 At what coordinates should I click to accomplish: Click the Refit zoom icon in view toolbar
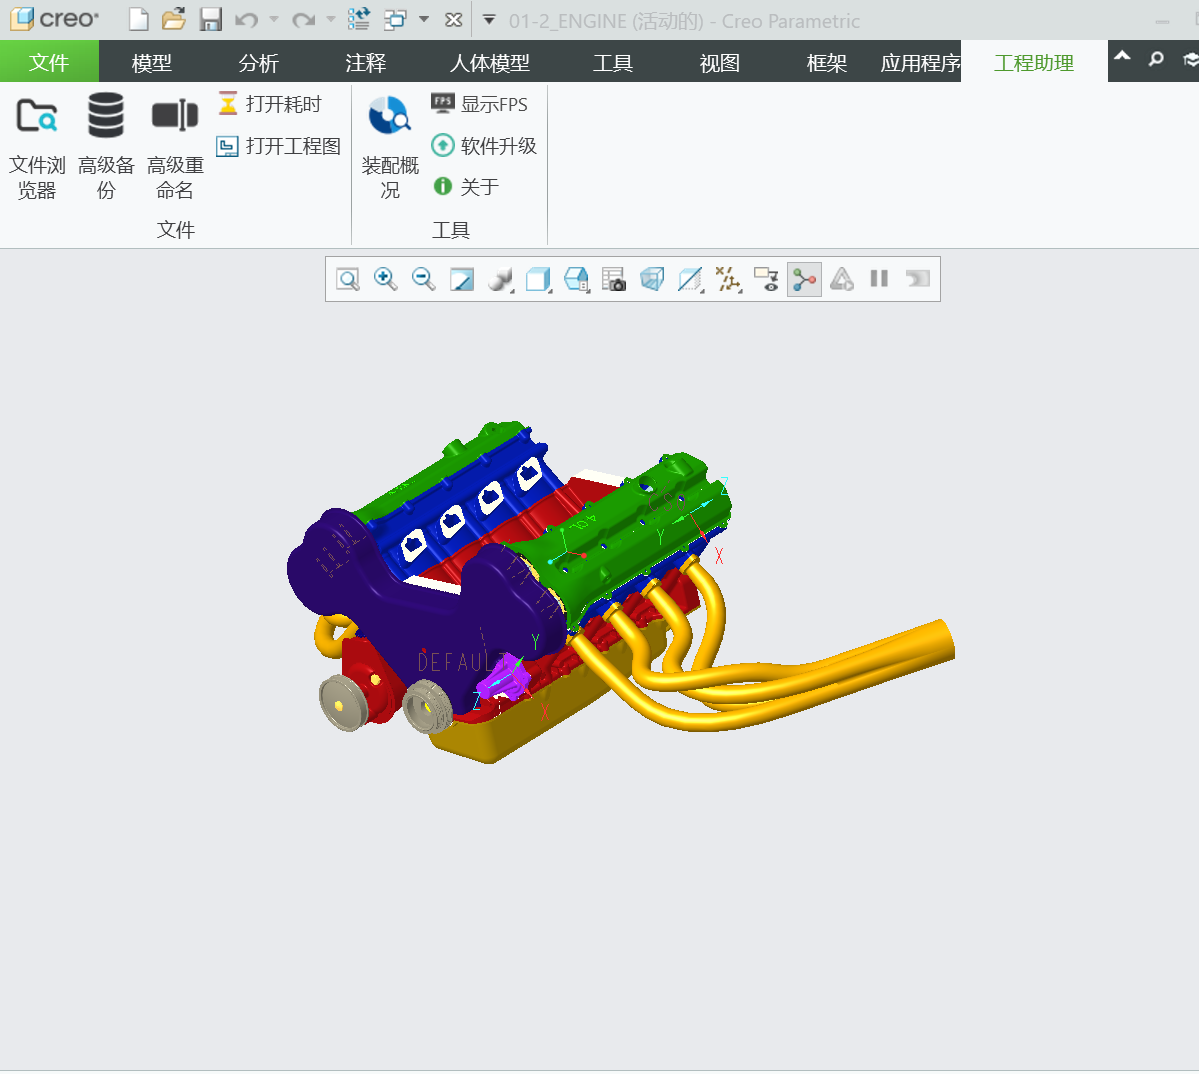pyautogui.click(x=348, y=279)
